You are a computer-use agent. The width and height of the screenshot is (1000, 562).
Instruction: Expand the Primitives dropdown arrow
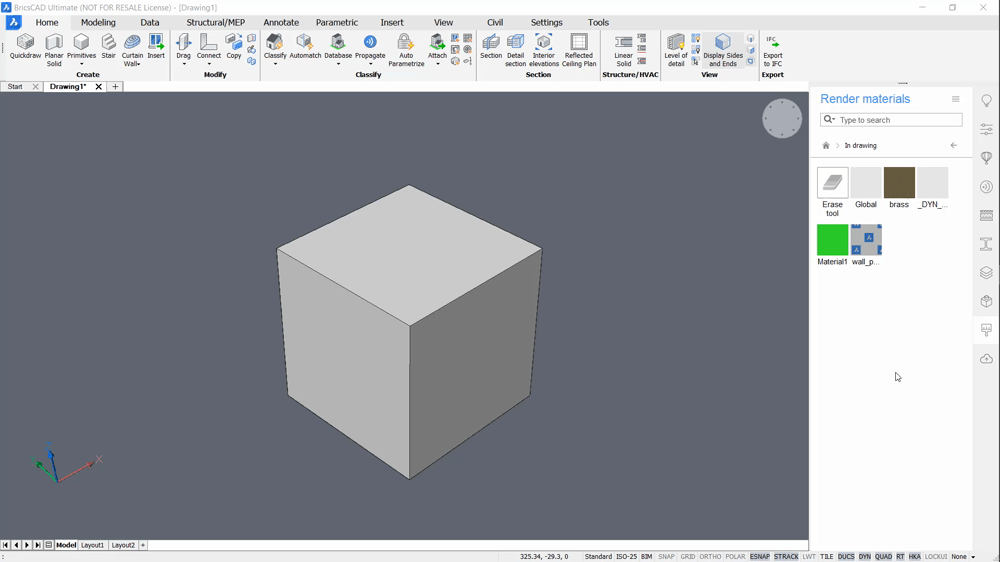coord(82,64)
